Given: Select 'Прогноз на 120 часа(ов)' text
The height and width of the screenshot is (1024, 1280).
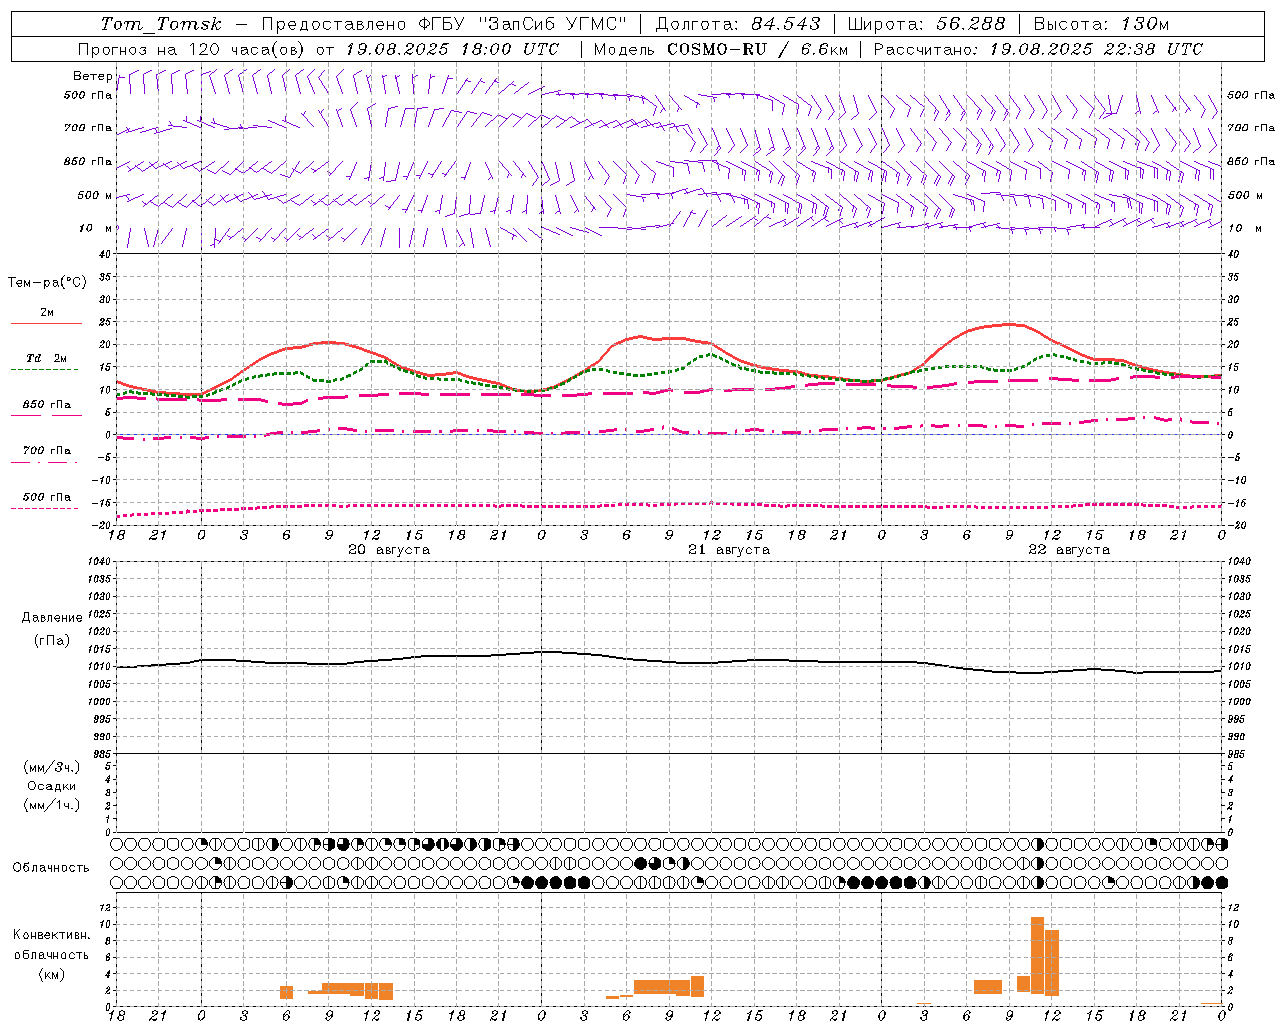Looking at the screenshot, I should 192,49.
